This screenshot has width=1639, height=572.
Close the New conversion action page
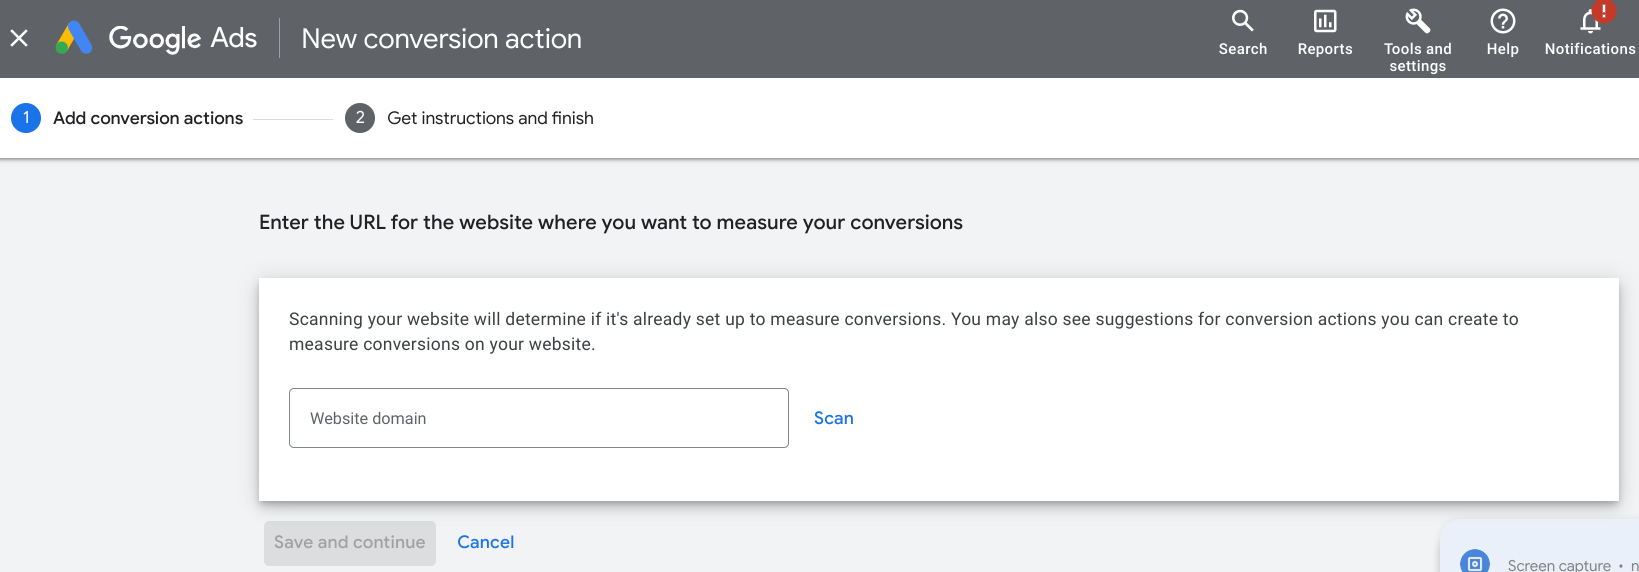[x=19, y=38]
